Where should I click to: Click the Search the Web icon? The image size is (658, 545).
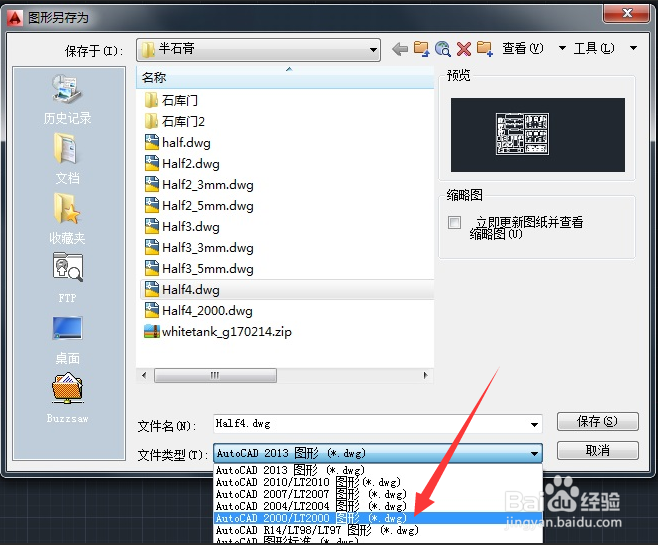click(443, 49)
